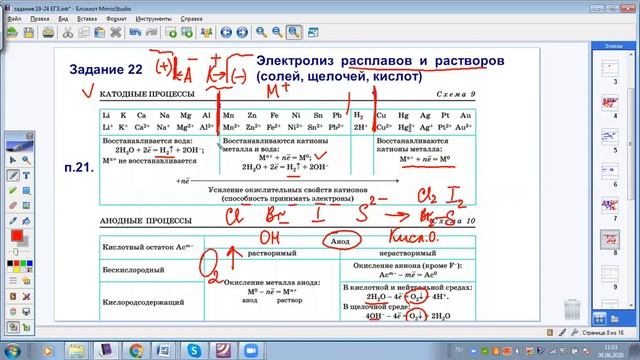Pick the green color swatch

[23, 264]
